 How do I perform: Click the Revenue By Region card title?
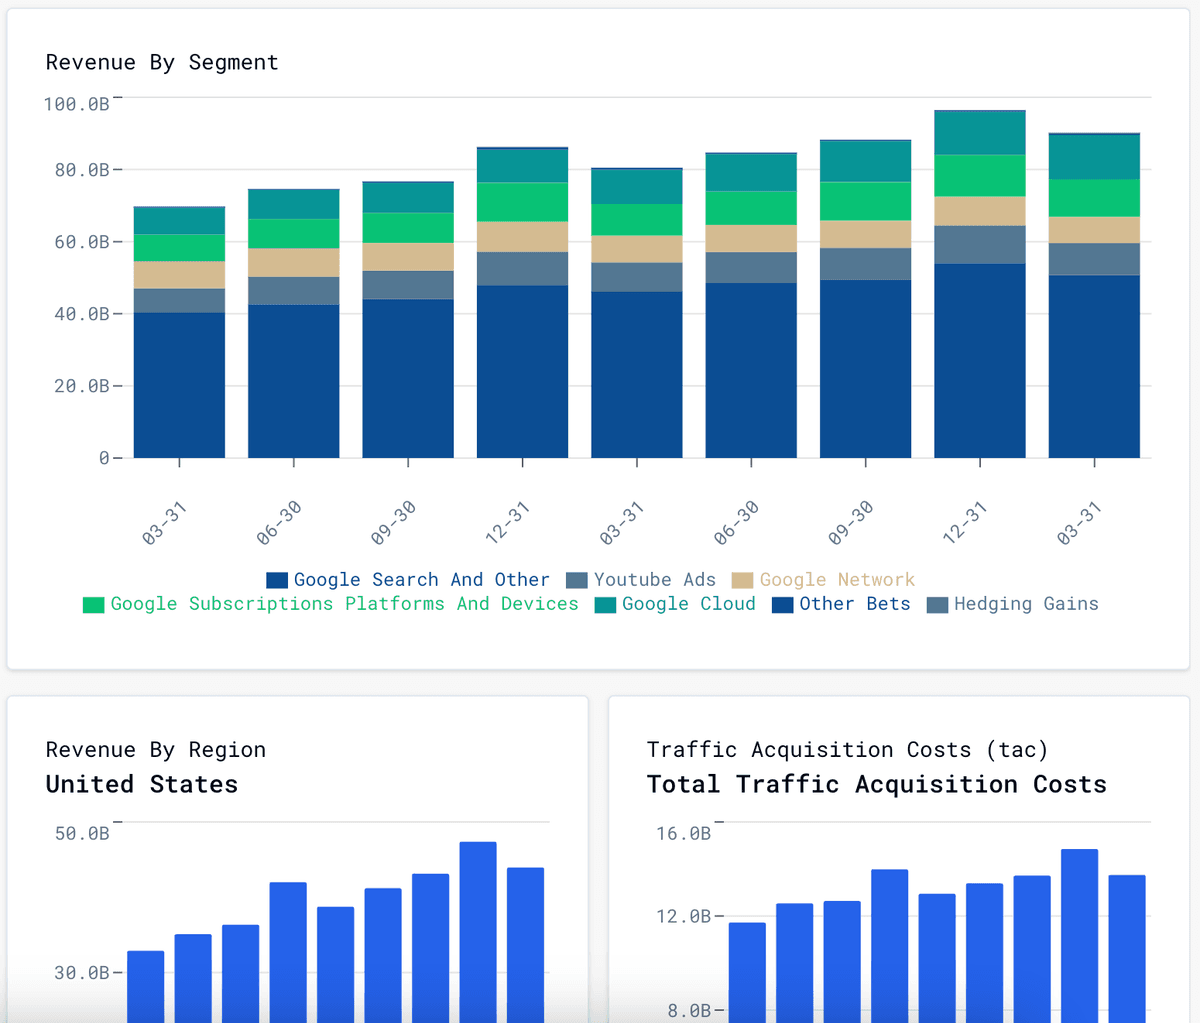pyautogui.click(x=156, y=750)
